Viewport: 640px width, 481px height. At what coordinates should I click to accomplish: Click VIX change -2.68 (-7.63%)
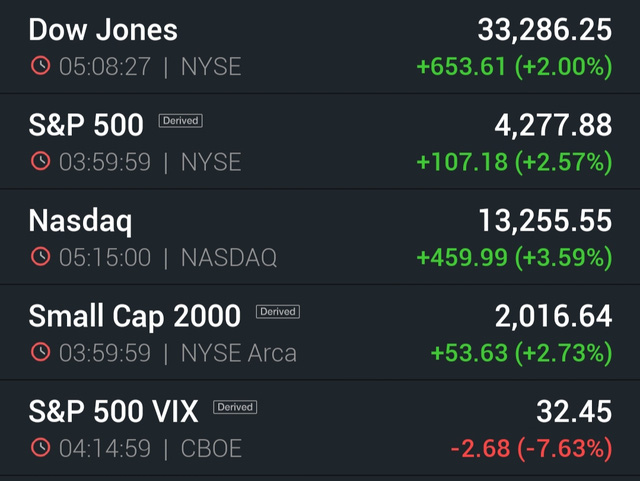[x=531, y=449]
